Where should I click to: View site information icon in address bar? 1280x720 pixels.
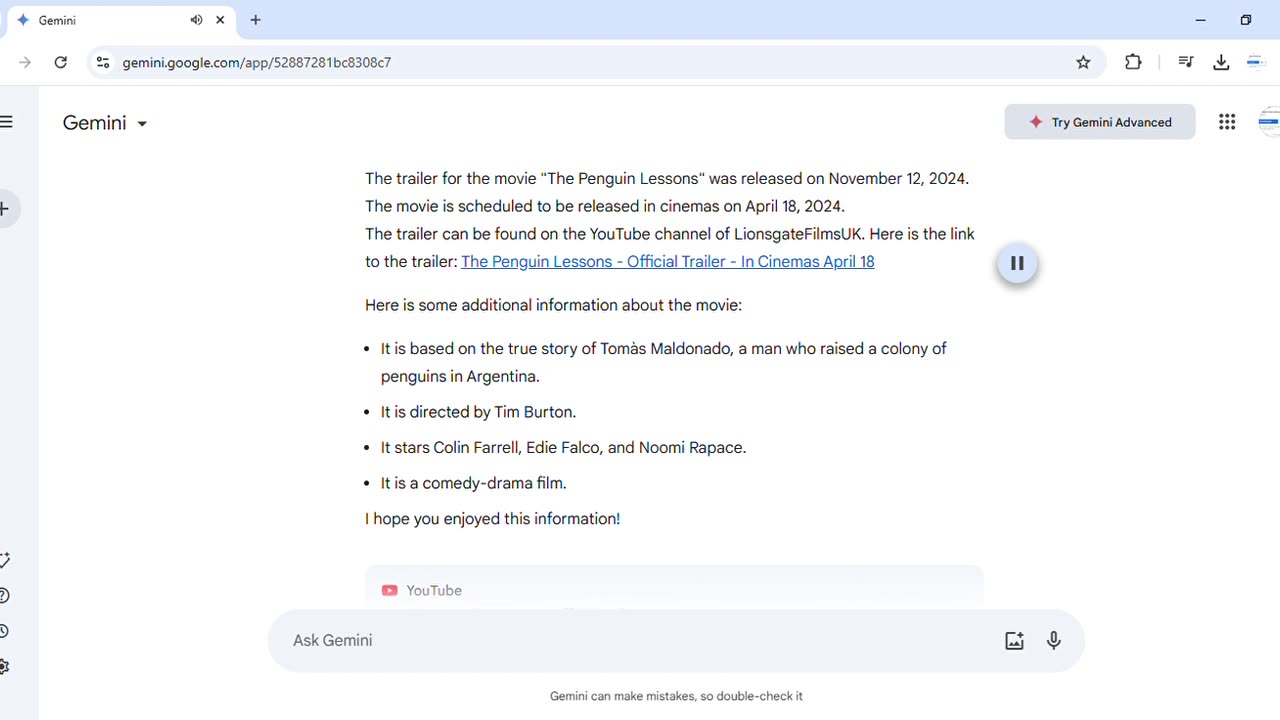pyautogui.click(x=102, y=62)
